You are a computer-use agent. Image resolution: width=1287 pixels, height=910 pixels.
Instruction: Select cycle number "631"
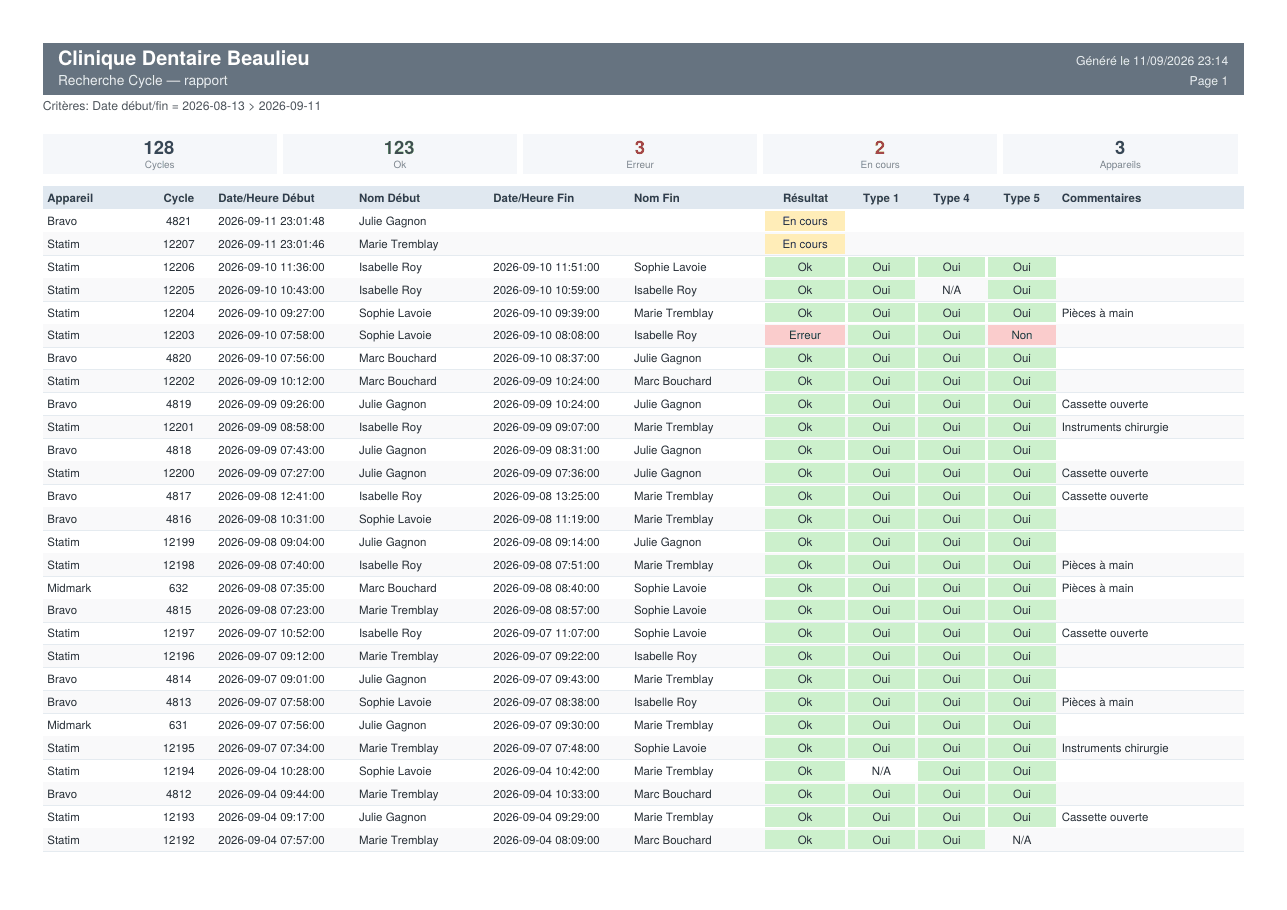[179, 725]
